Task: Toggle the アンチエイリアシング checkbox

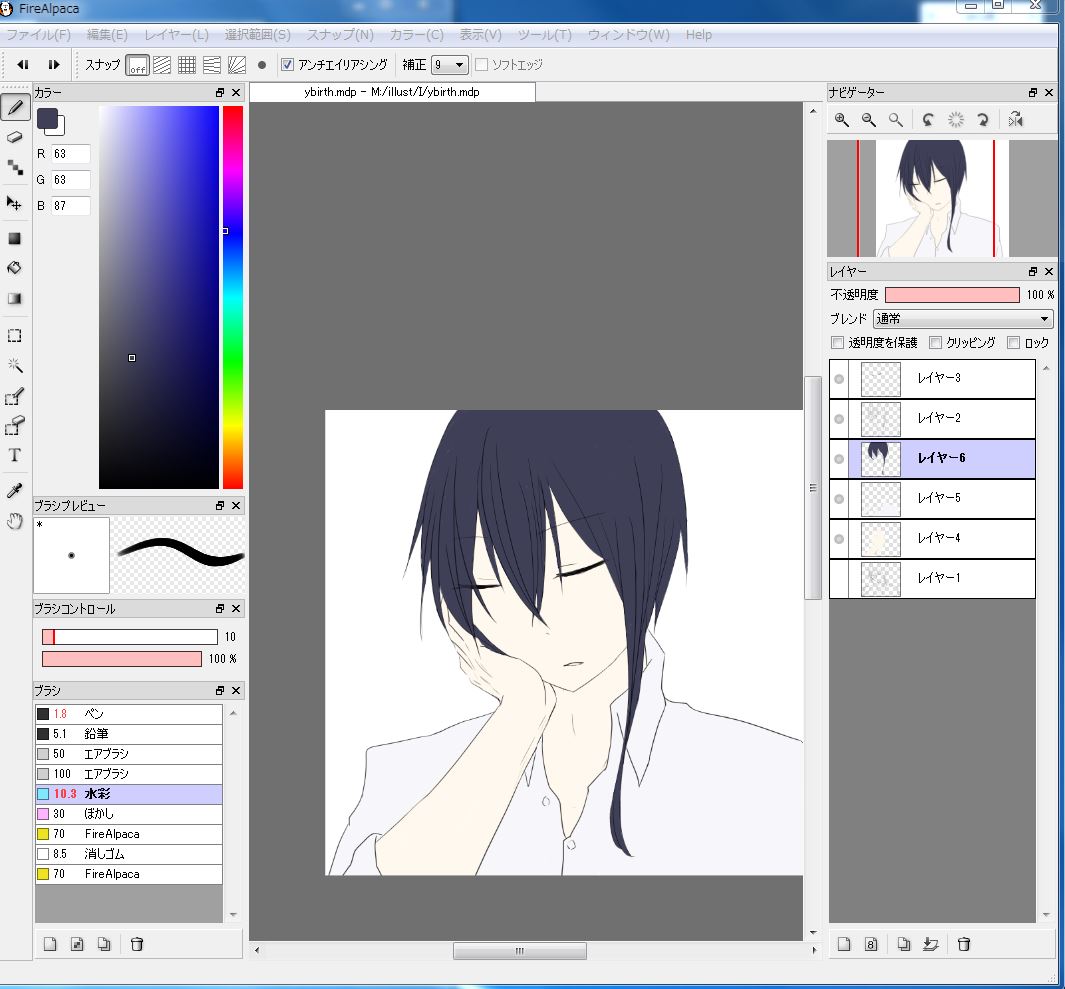Action: 288,65
